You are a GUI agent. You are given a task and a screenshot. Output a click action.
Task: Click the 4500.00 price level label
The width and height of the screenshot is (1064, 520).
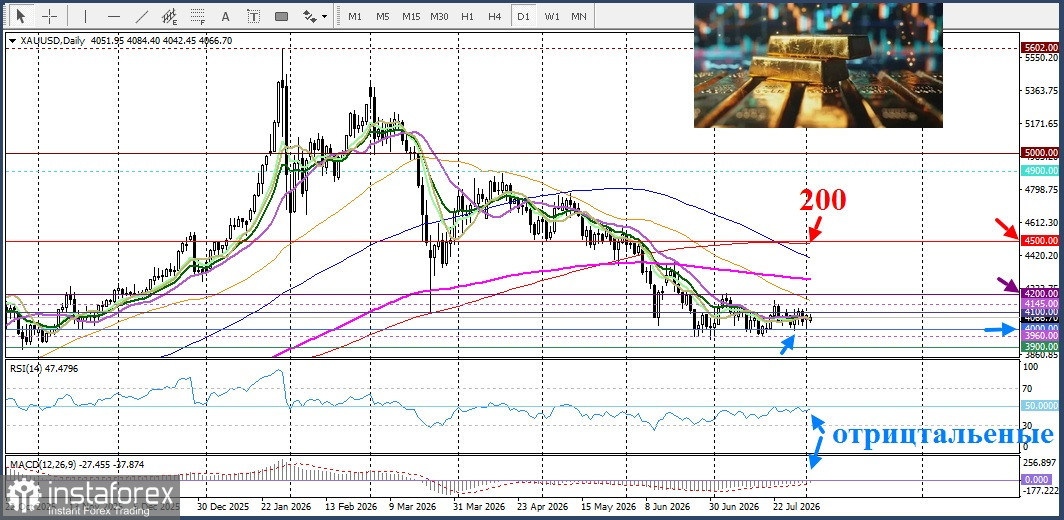click(1040, 240)
